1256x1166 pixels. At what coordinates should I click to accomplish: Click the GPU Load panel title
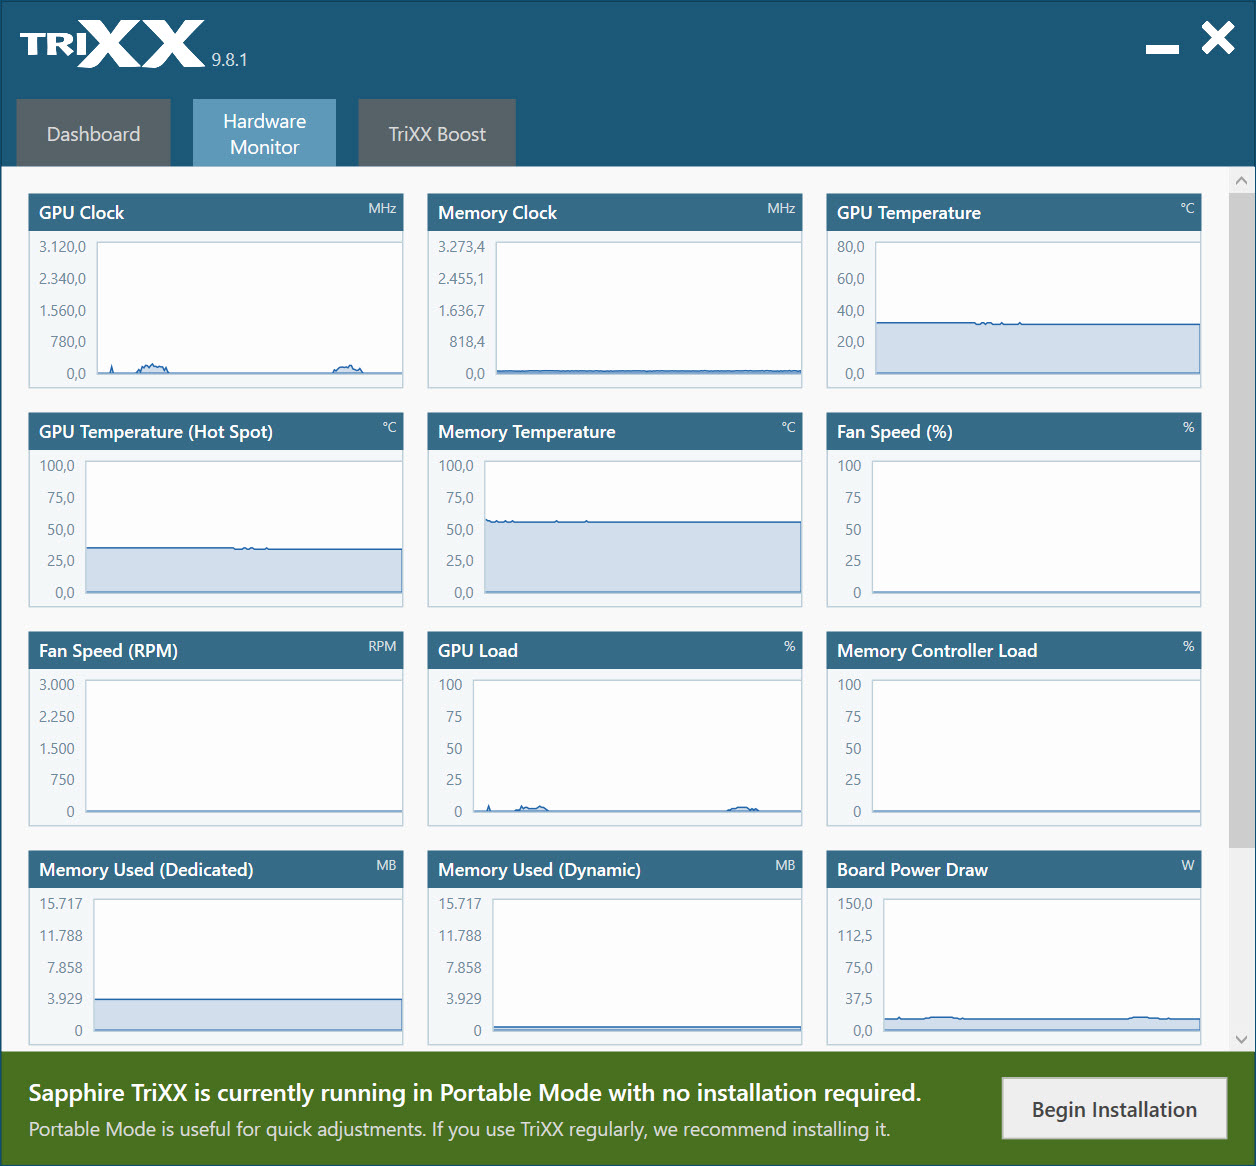[477, 651]
